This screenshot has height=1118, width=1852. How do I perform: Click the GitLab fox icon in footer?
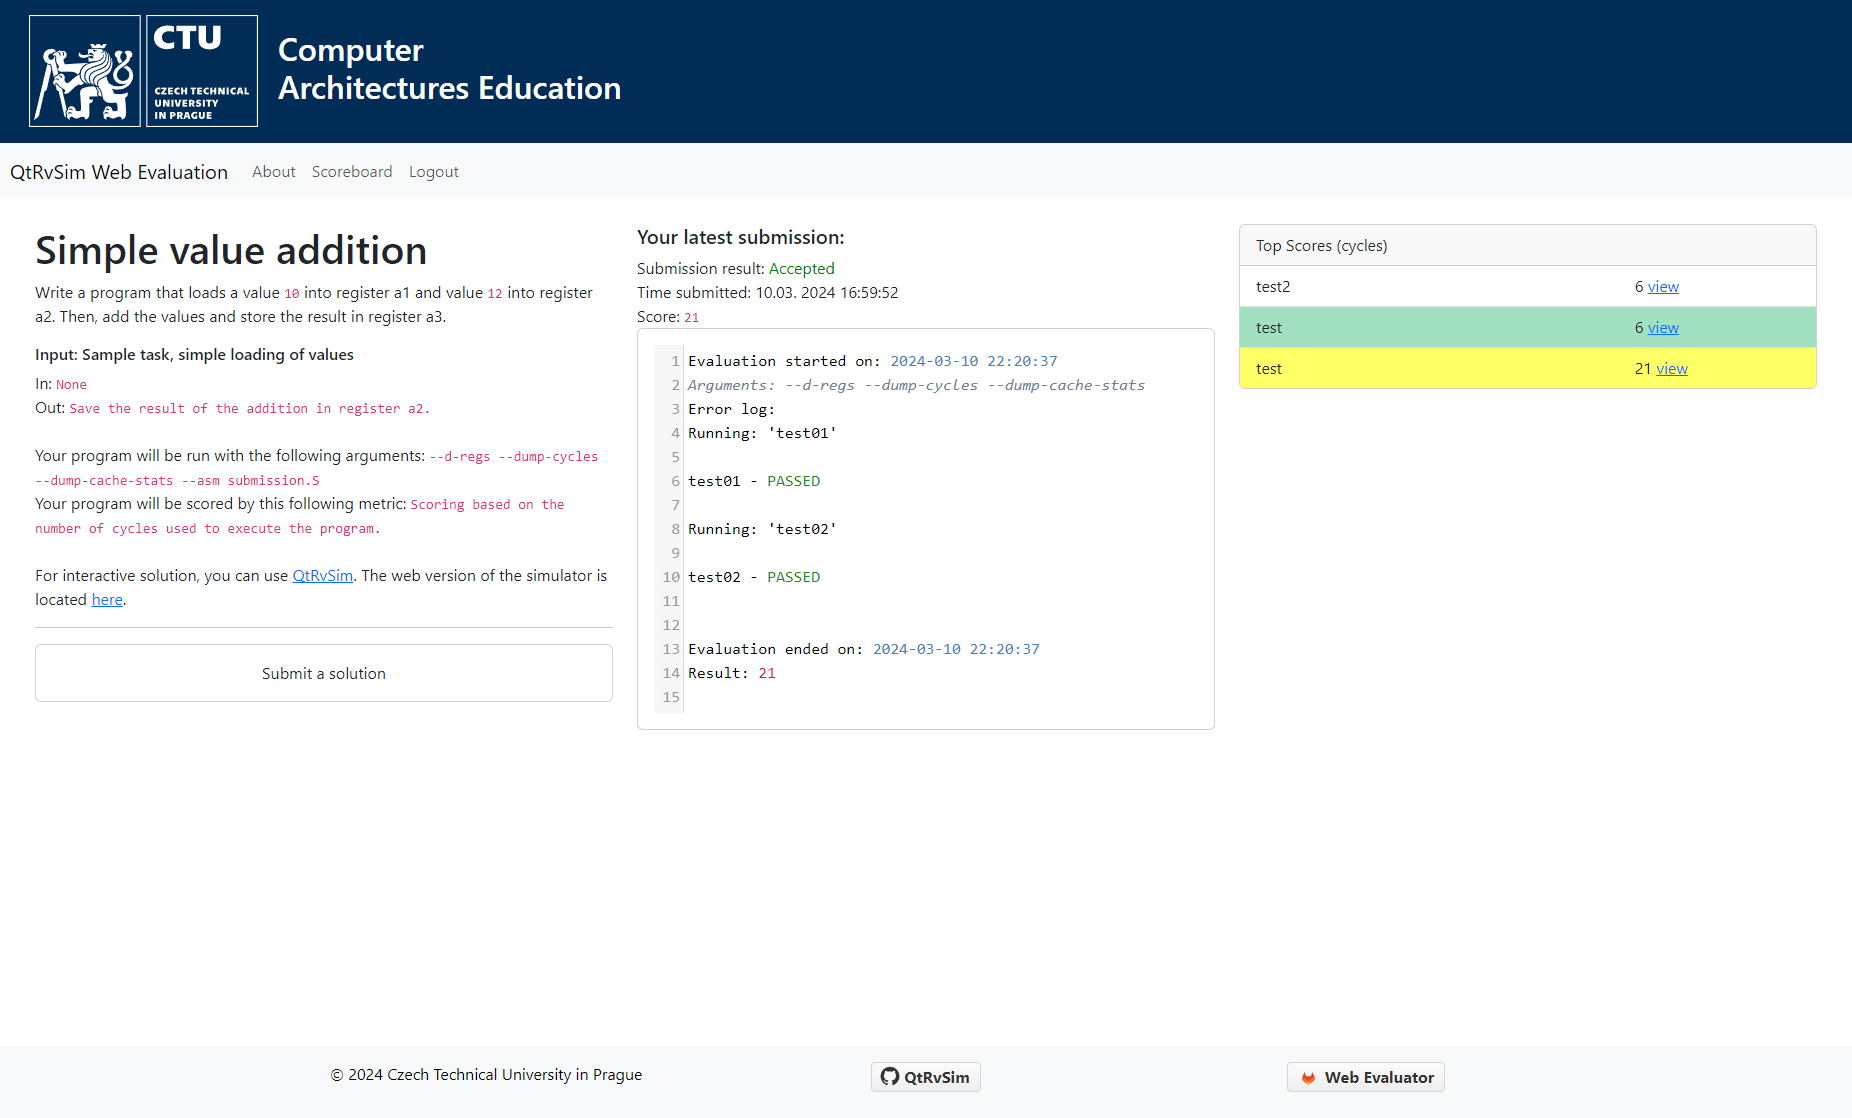pos(1308,1077)
